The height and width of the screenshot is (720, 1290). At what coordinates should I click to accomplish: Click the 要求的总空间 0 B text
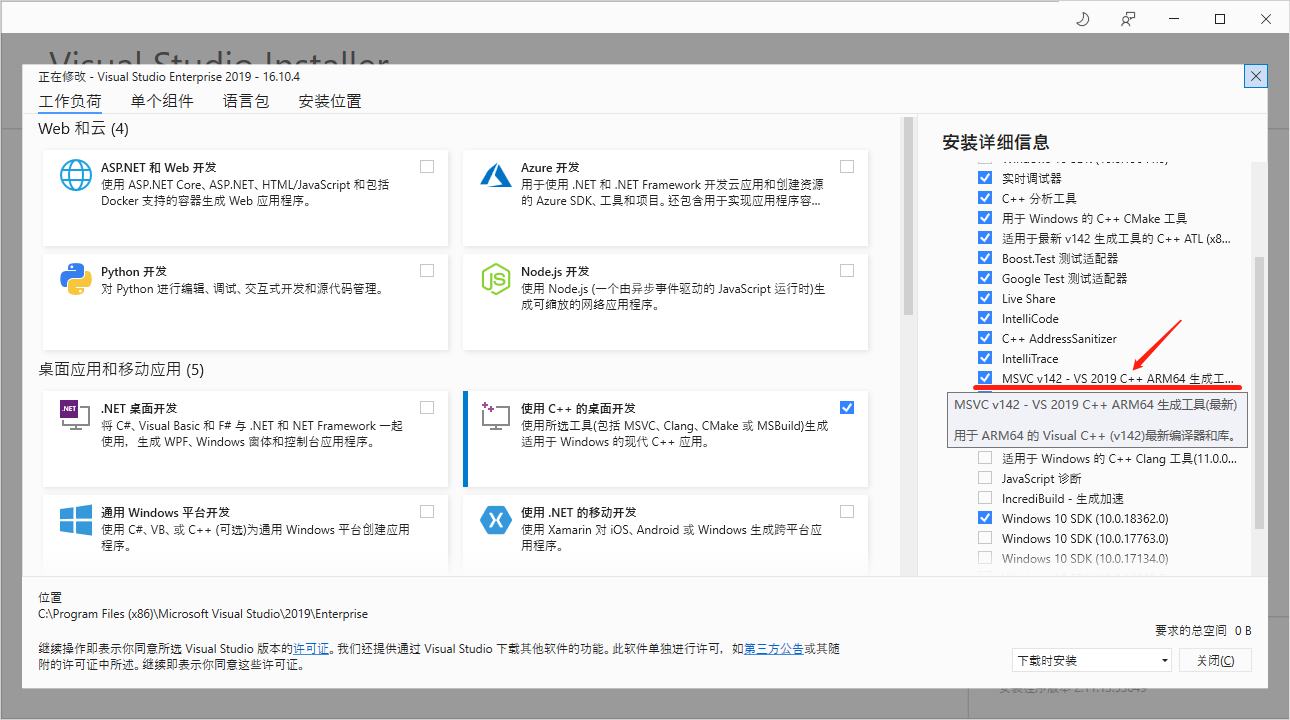tap(1203, 630)
